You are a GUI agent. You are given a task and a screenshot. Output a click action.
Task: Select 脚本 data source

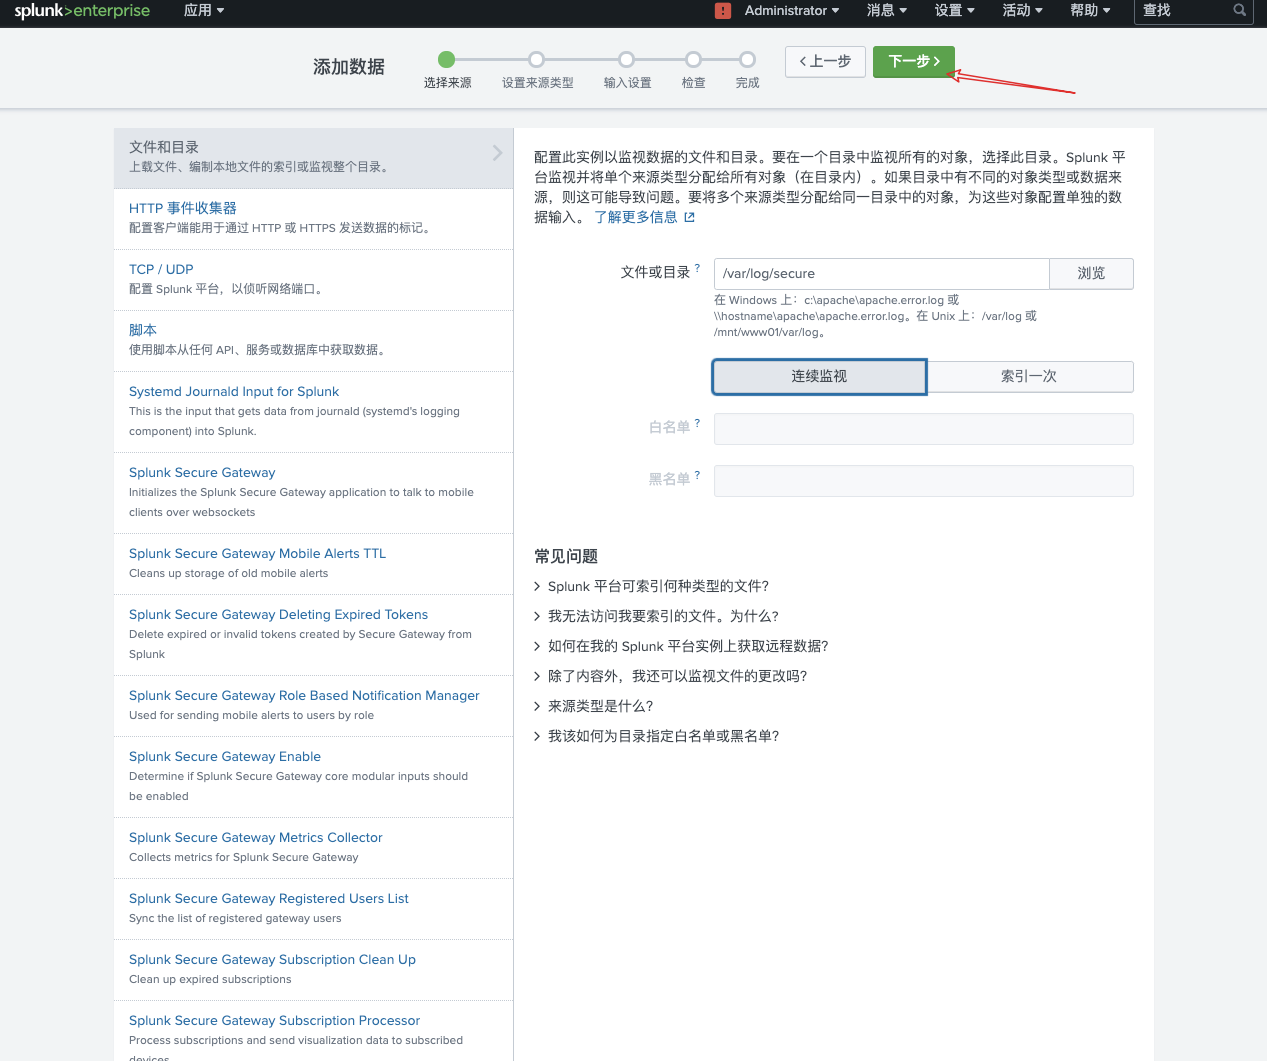pyautogui.click(x=314, y=341)
